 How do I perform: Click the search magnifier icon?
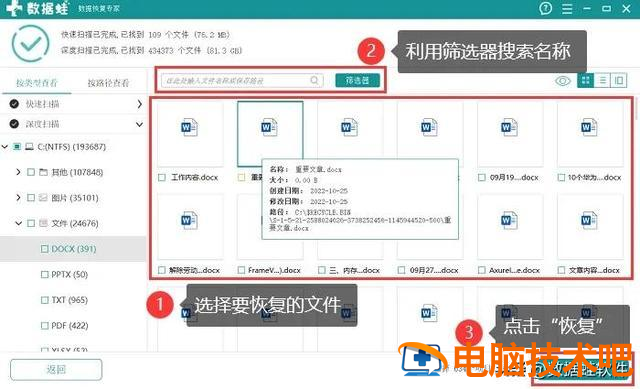point(314,80)
